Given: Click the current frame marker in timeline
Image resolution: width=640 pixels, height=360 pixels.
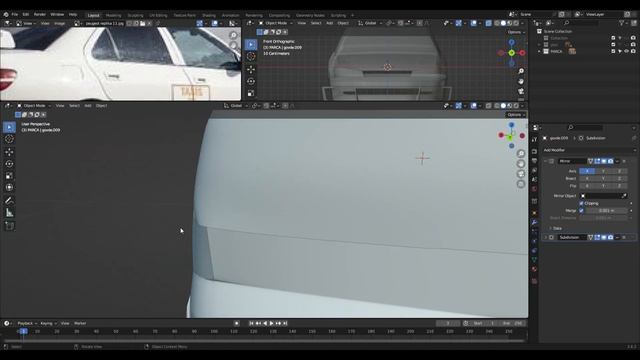Looking at the screenshot, I should coord(23,331).
